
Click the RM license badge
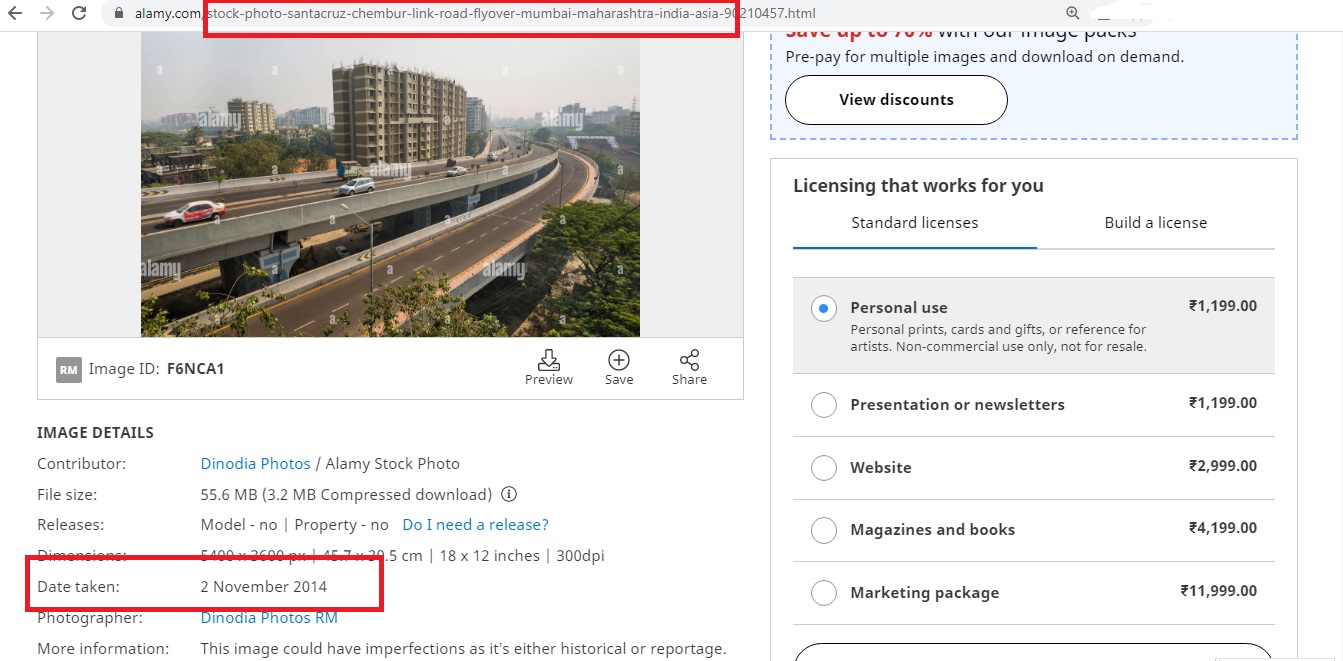(68, 370)
